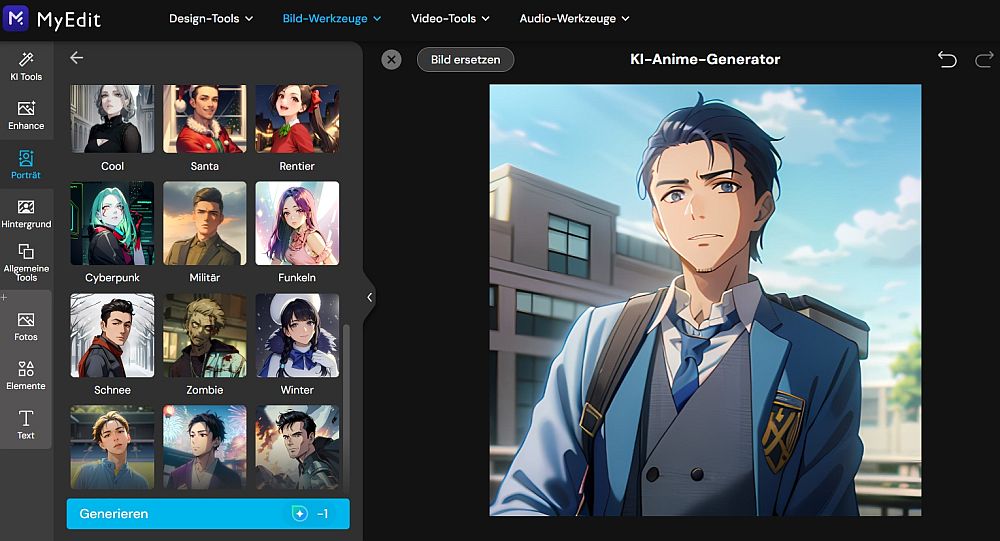This screenshot has width=1000, height=541.
Task: Open the Enhance sidebar section
Action: pyautogui.click(x=26, y=115)
